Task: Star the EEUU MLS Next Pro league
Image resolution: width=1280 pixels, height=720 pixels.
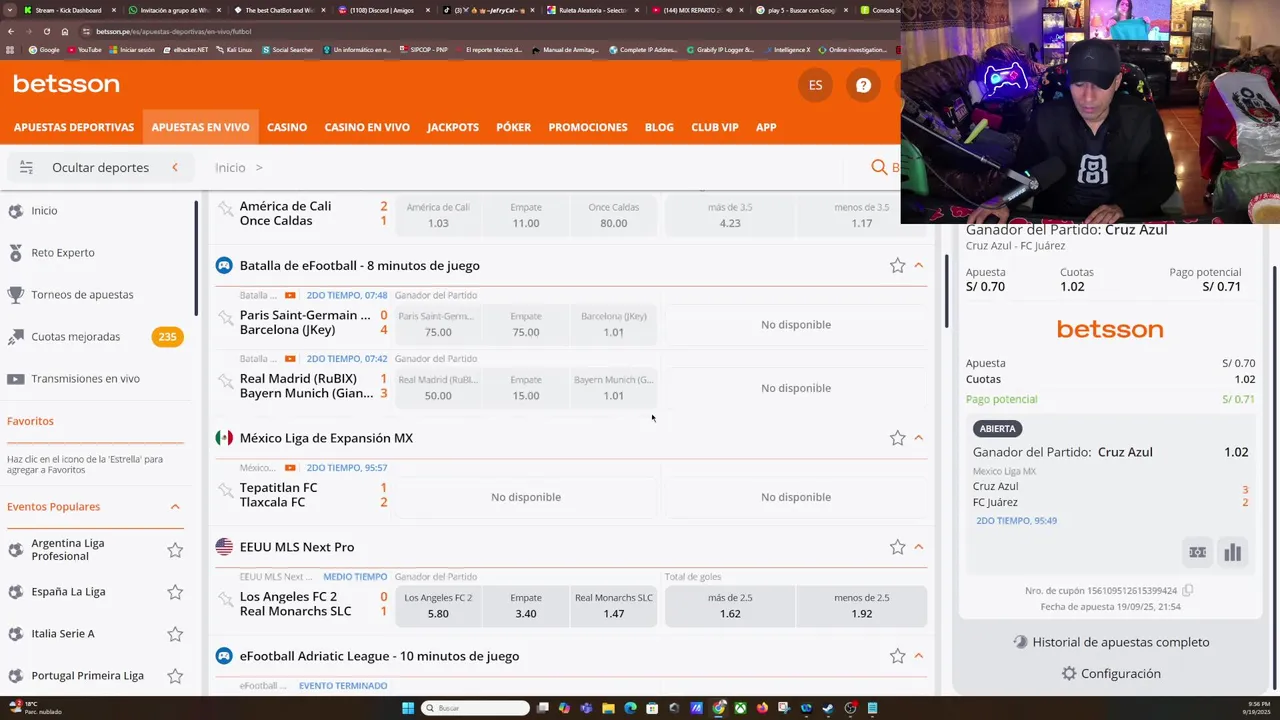Action: tap(897, 547)
